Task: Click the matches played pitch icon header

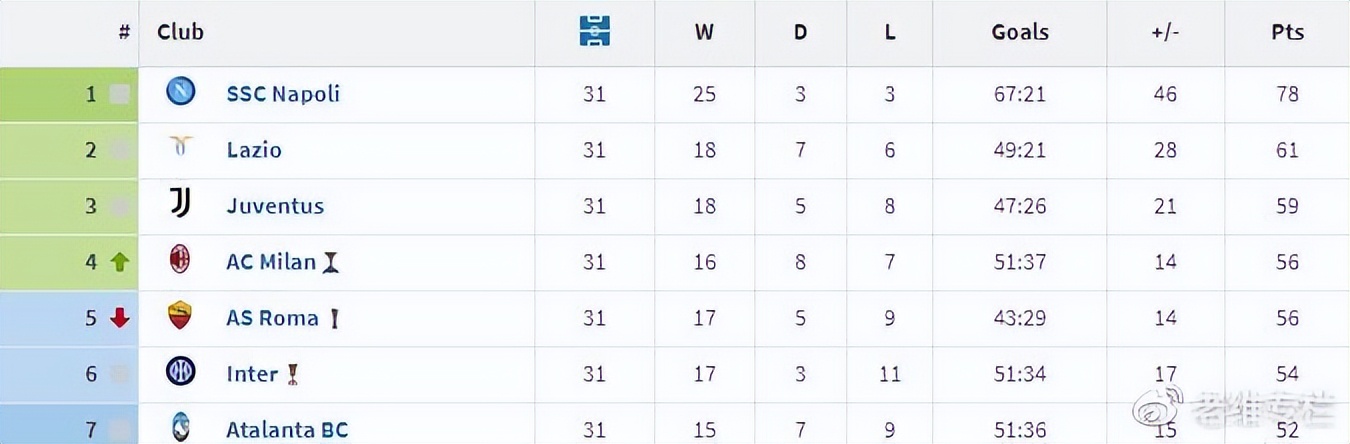Action: [594, 31]
